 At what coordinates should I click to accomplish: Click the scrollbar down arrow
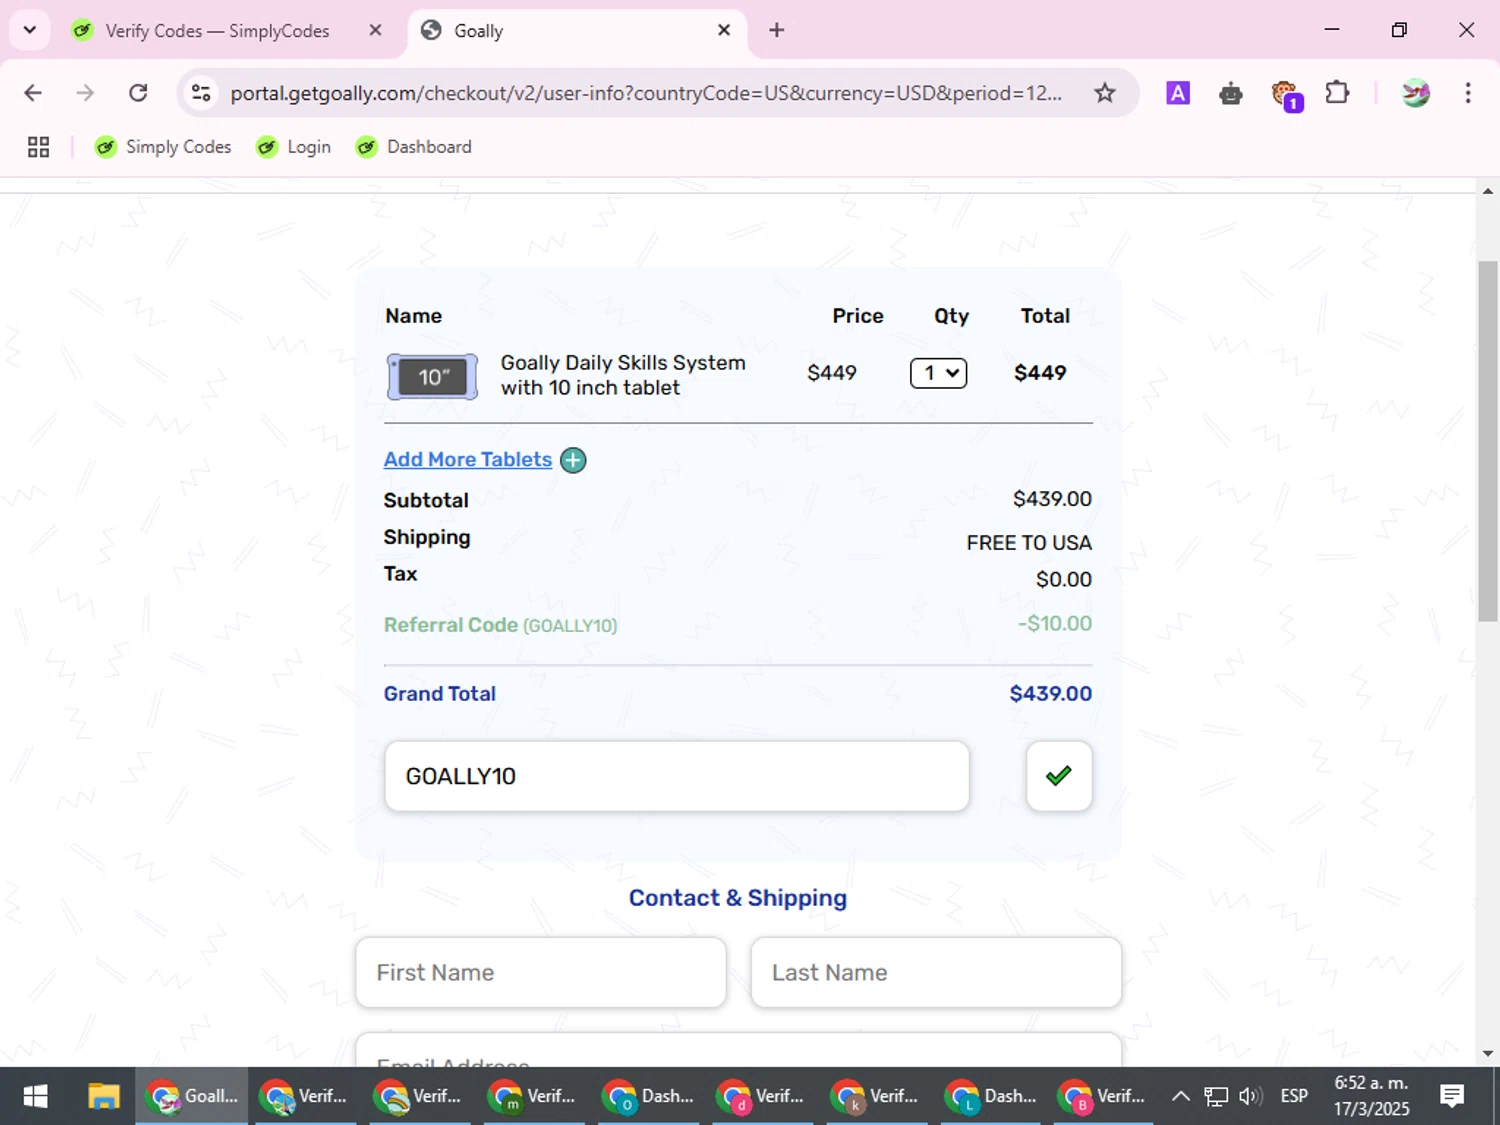[1488, 1053]
